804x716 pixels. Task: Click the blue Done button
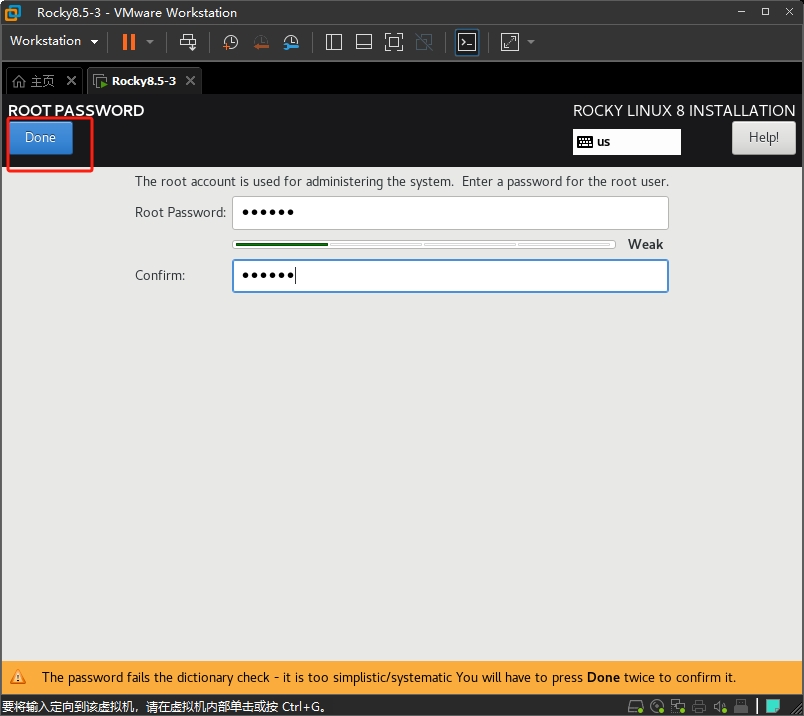(41, 137)
